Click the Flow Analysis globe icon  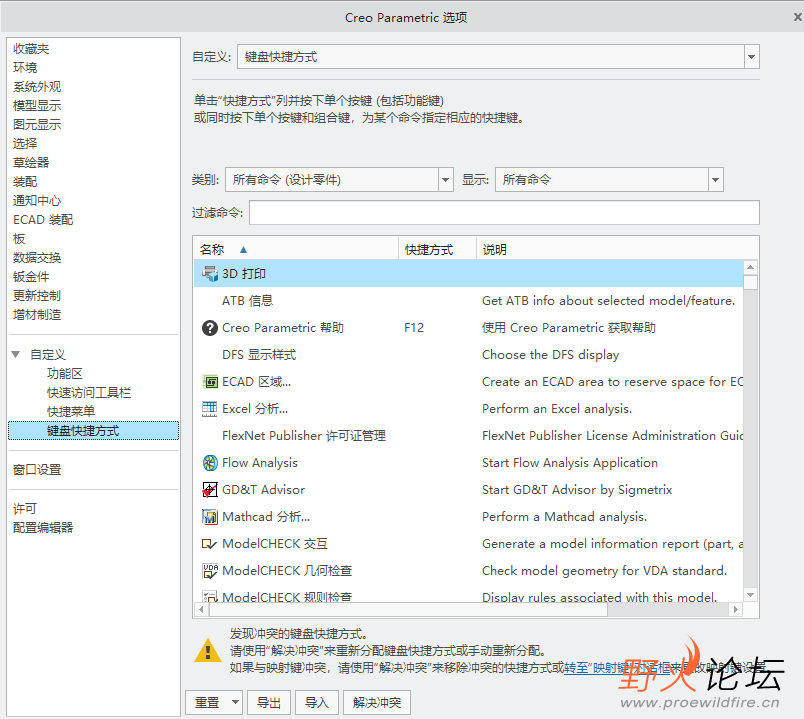(210, 463)
